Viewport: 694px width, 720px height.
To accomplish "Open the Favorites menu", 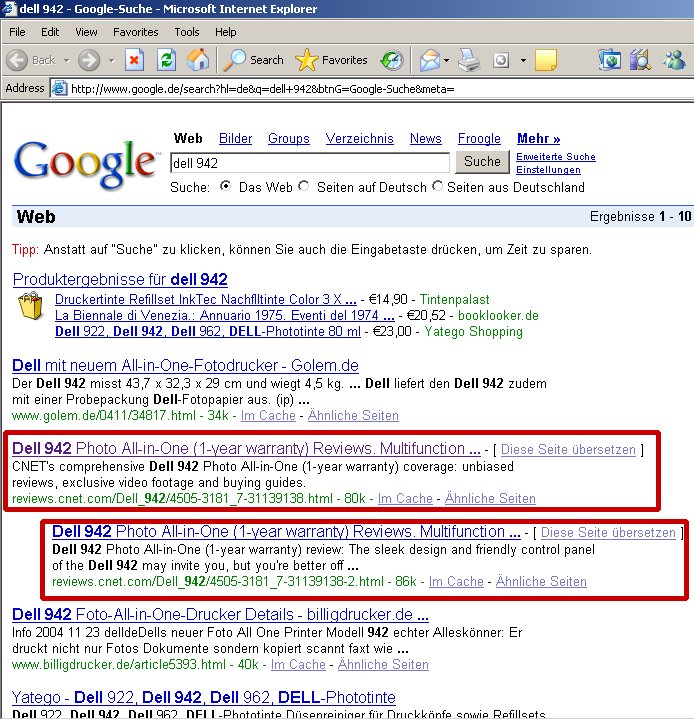I will coord(135,32).
